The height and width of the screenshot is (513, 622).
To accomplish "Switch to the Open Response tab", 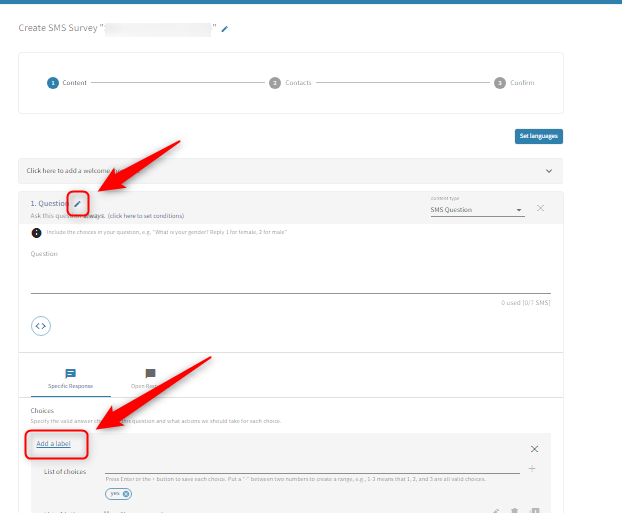I will tap(150, 378).
